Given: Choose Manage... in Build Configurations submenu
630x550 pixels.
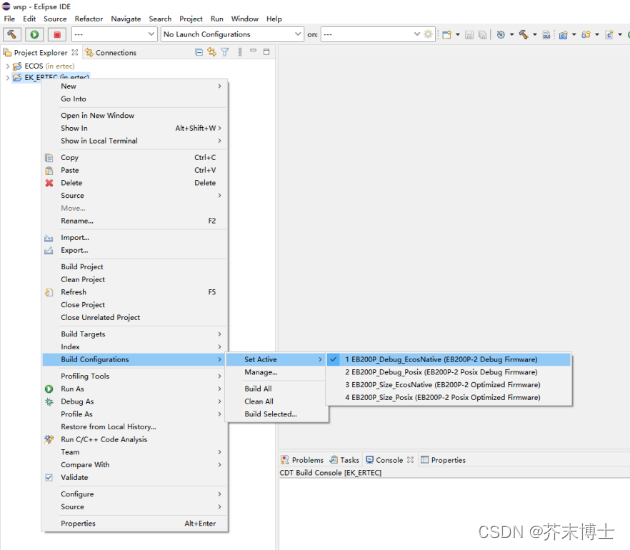Looking at the screenshot, I should [276, 372].
